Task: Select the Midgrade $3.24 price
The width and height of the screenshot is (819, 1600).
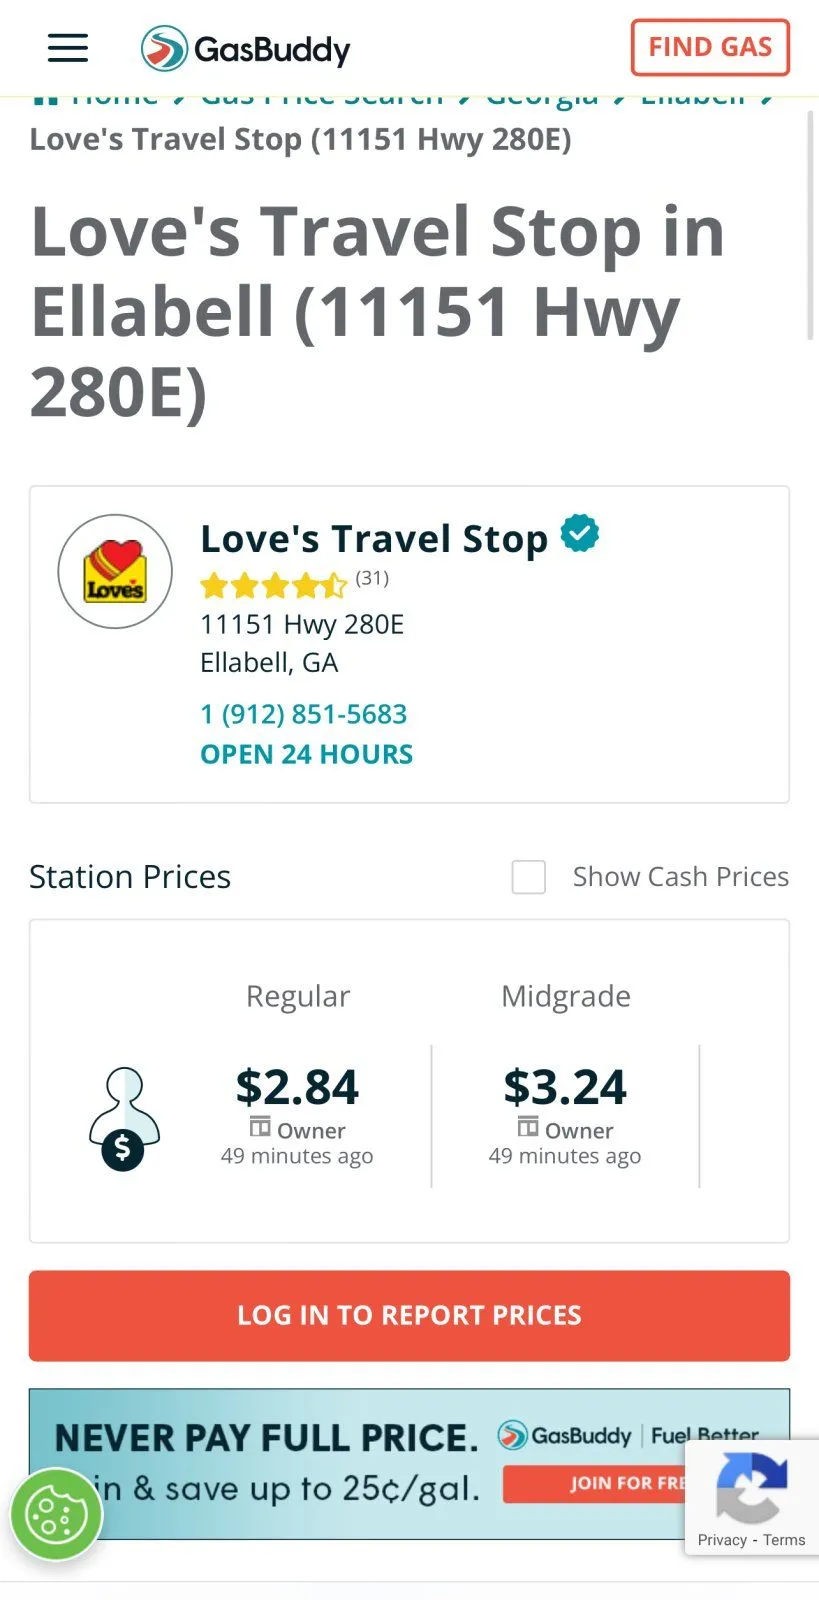Action: pos(565,1087)
